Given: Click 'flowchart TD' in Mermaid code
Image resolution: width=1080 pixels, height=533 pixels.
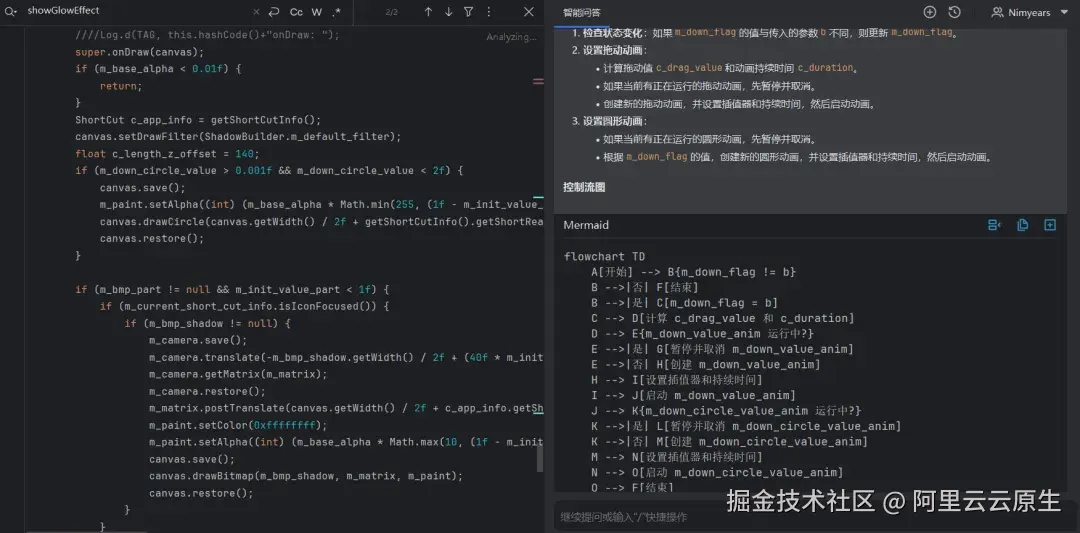Looking at the screenshot, I should pos(604,256).
